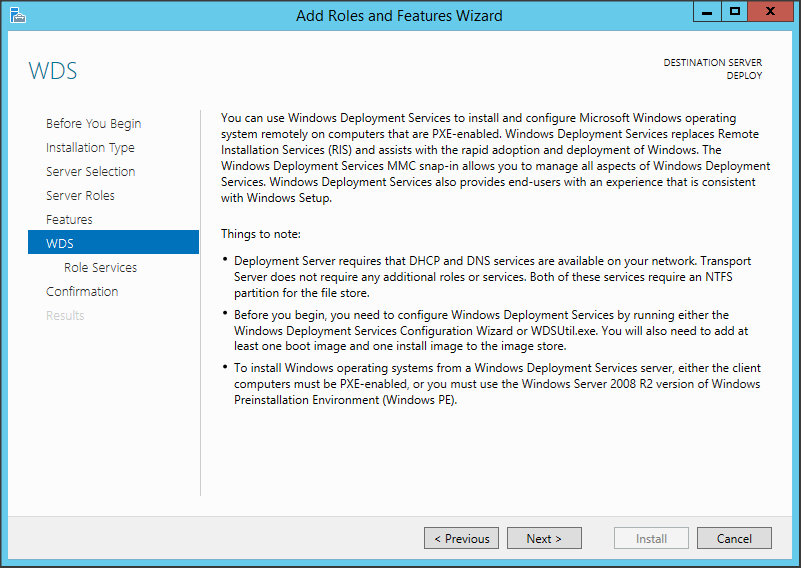Click the WDS page heading
801x568 pixels.
(x=53, y=71)
